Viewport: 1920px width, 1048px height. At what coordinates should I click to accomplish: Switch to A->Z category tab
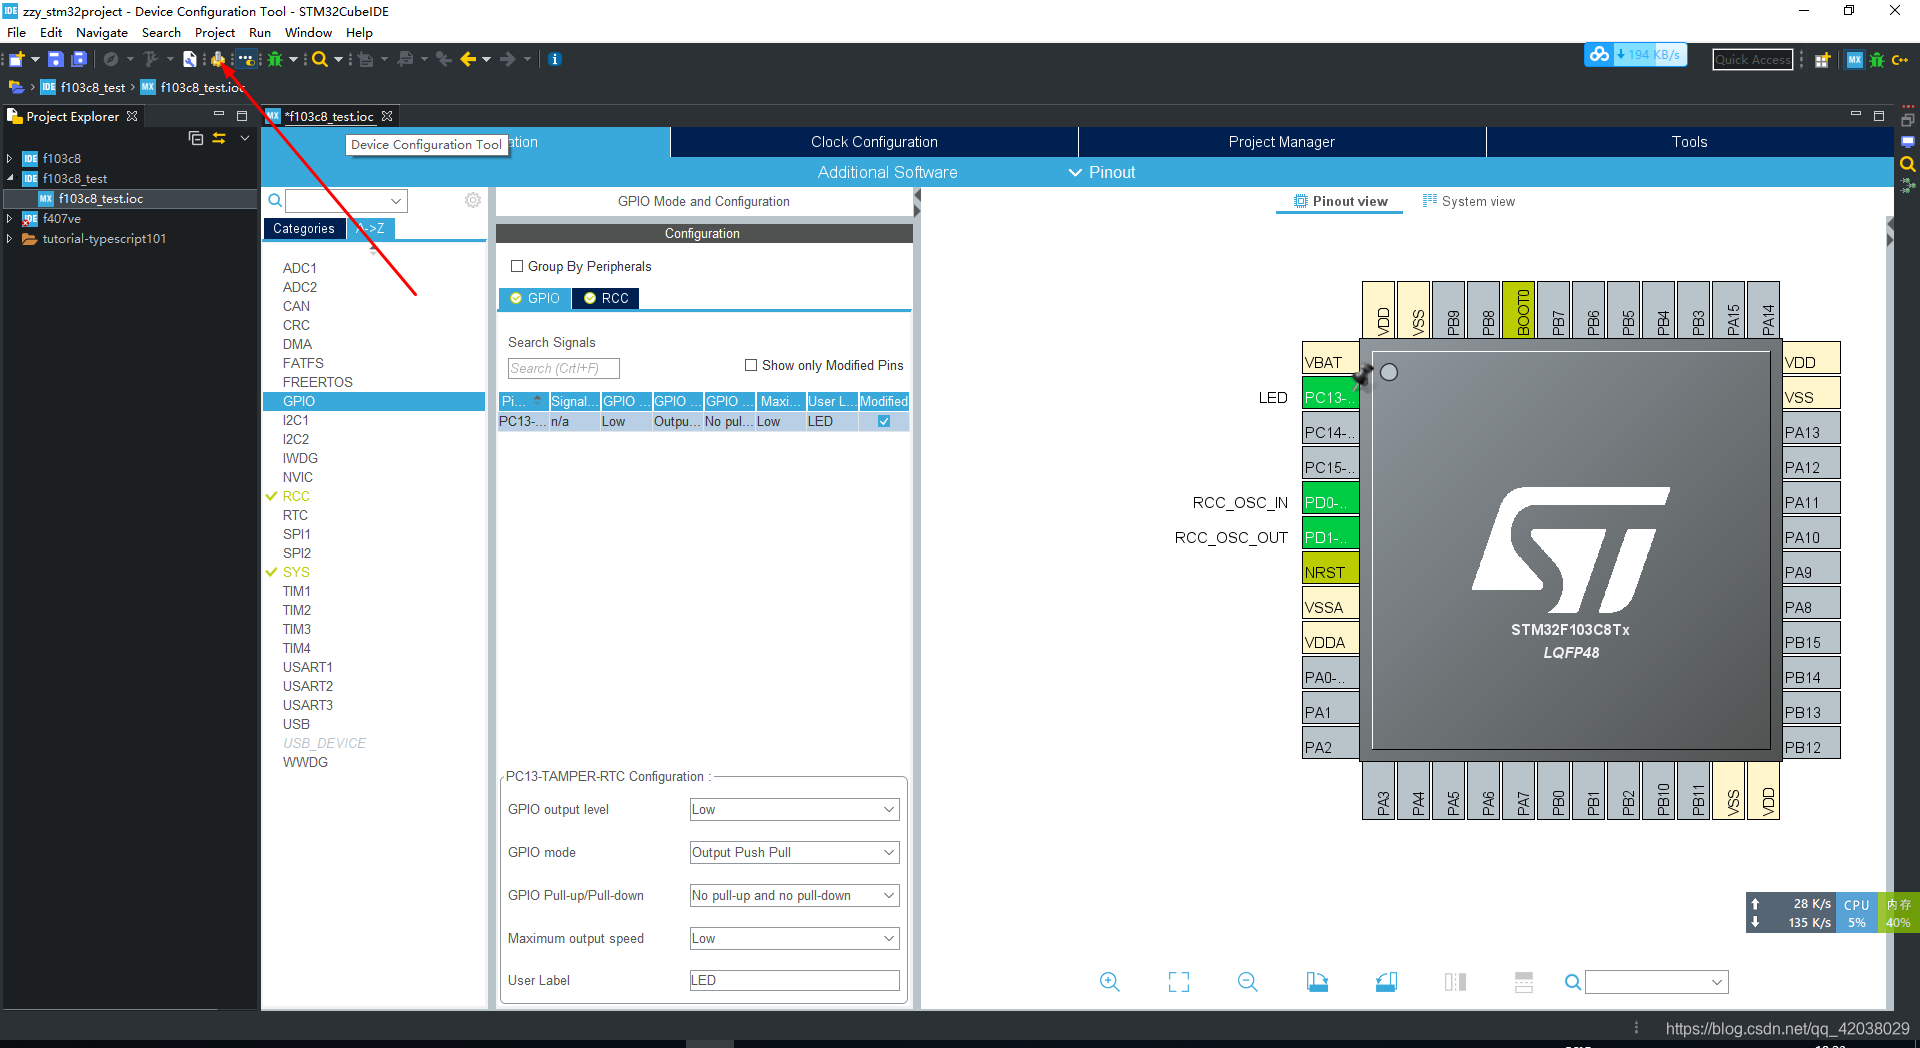tap(371, 228)
